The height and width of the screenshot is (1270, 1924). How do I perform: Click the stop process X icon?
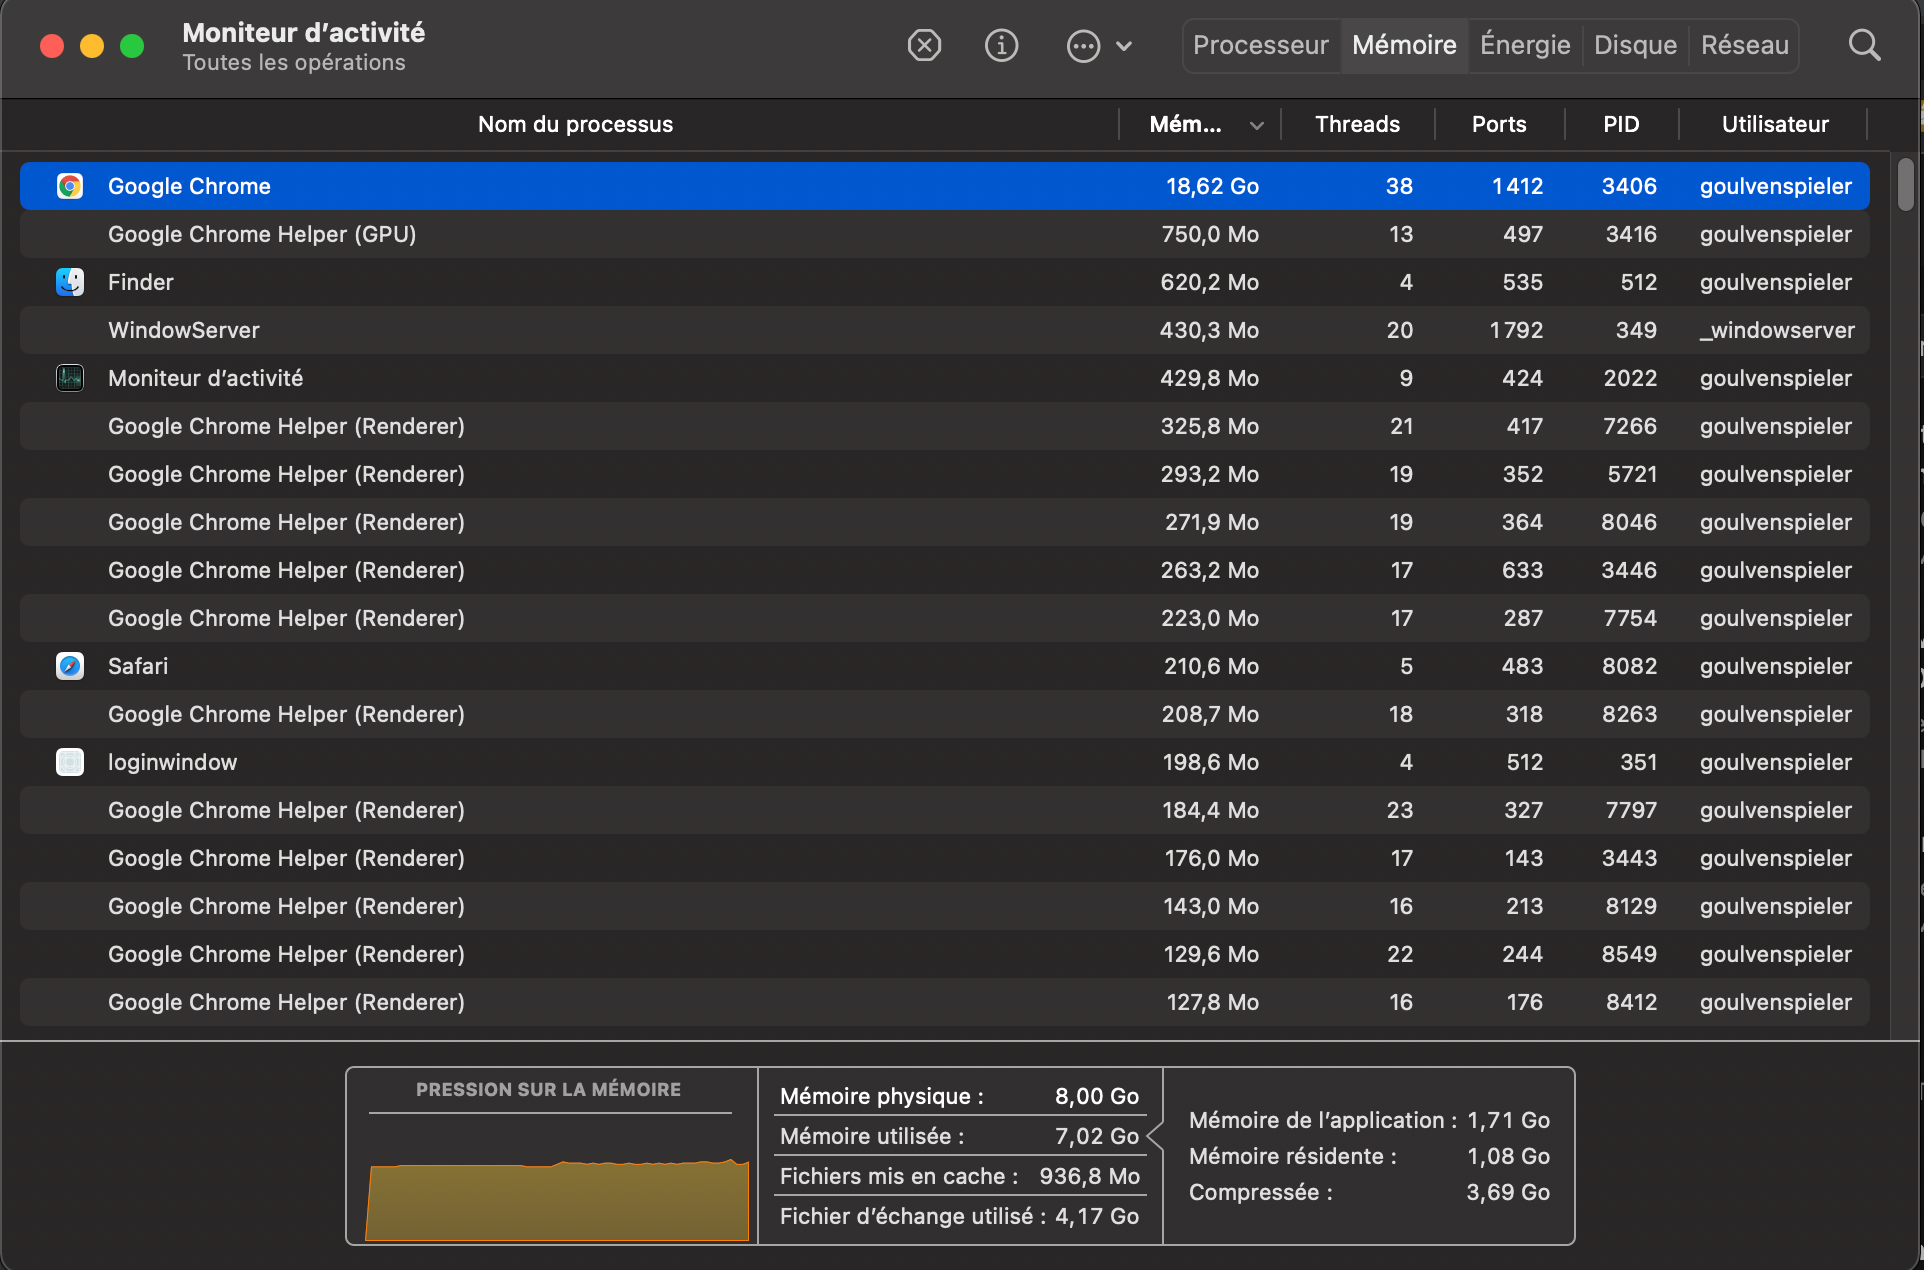coord(924,45)
